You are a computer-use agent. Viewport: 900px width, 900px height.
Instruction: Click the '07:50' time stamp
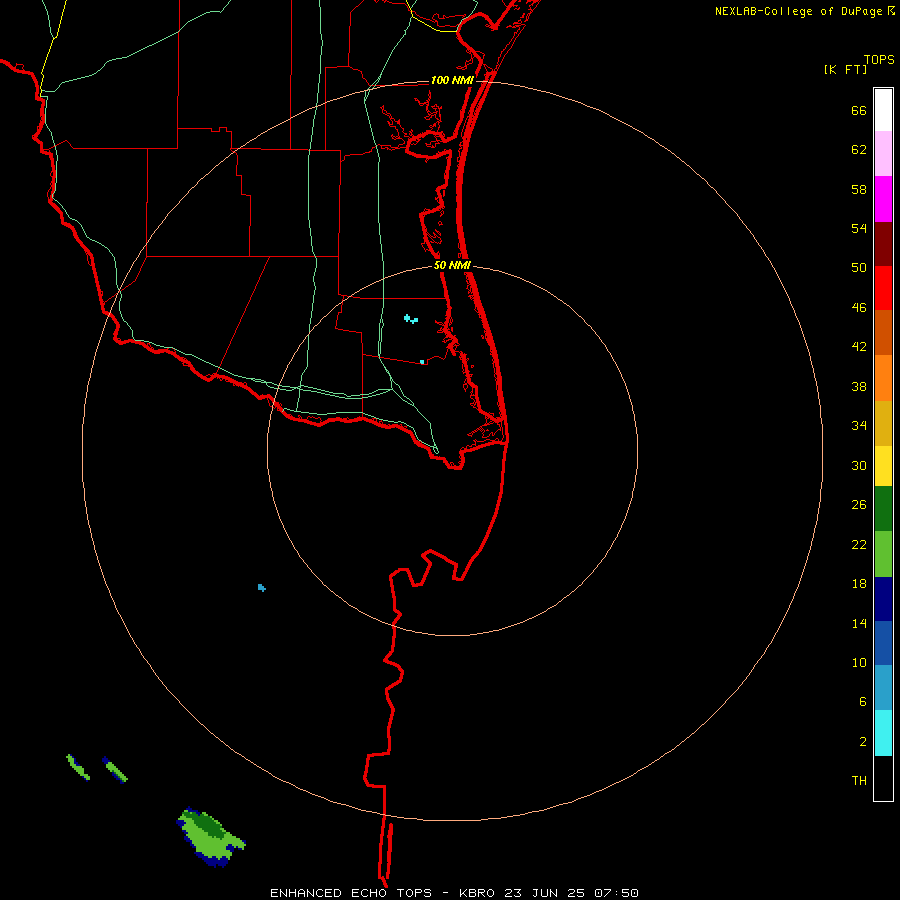(x=616, y=893)
